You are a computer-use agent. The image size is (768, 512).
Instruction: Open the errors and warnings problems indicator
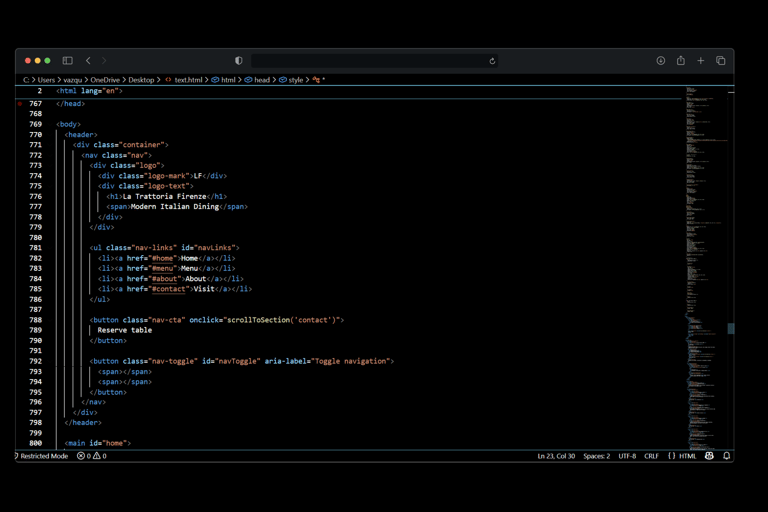click(x=92, y=456)
